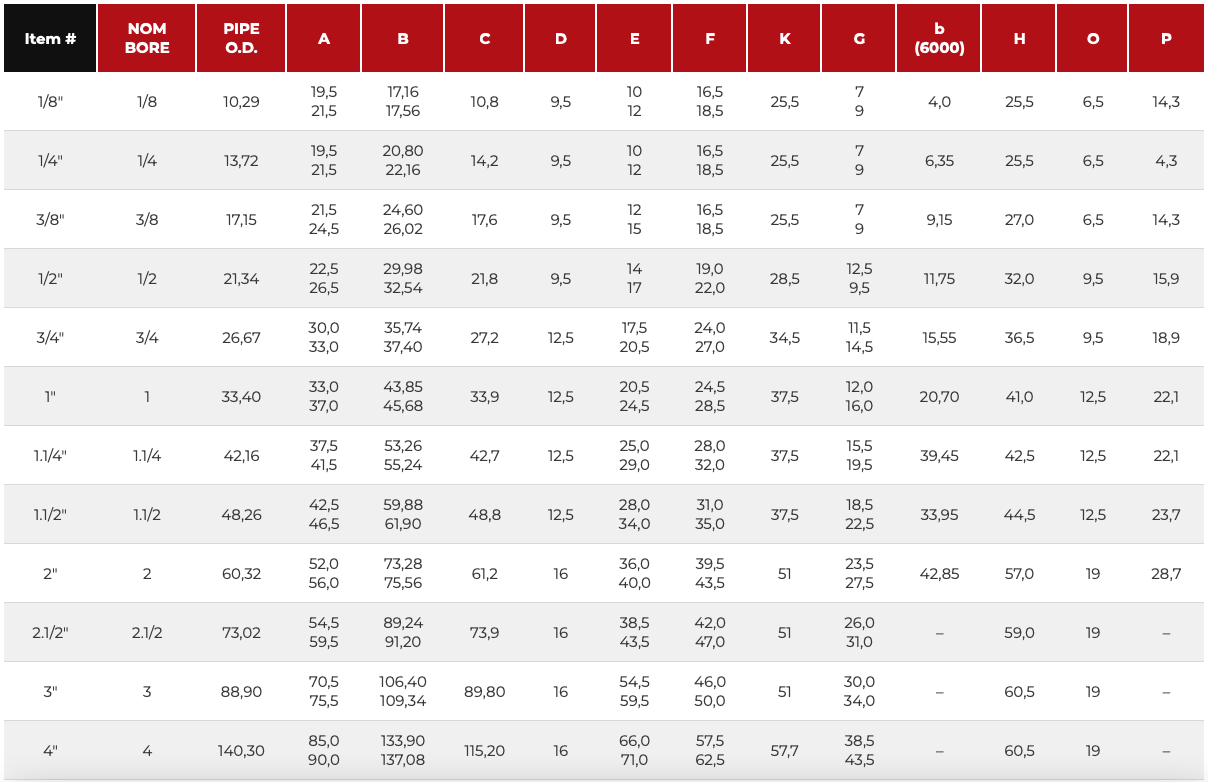Click pipe O.D. value 140,30
The image size is (1208, 782).
[241, 751]
